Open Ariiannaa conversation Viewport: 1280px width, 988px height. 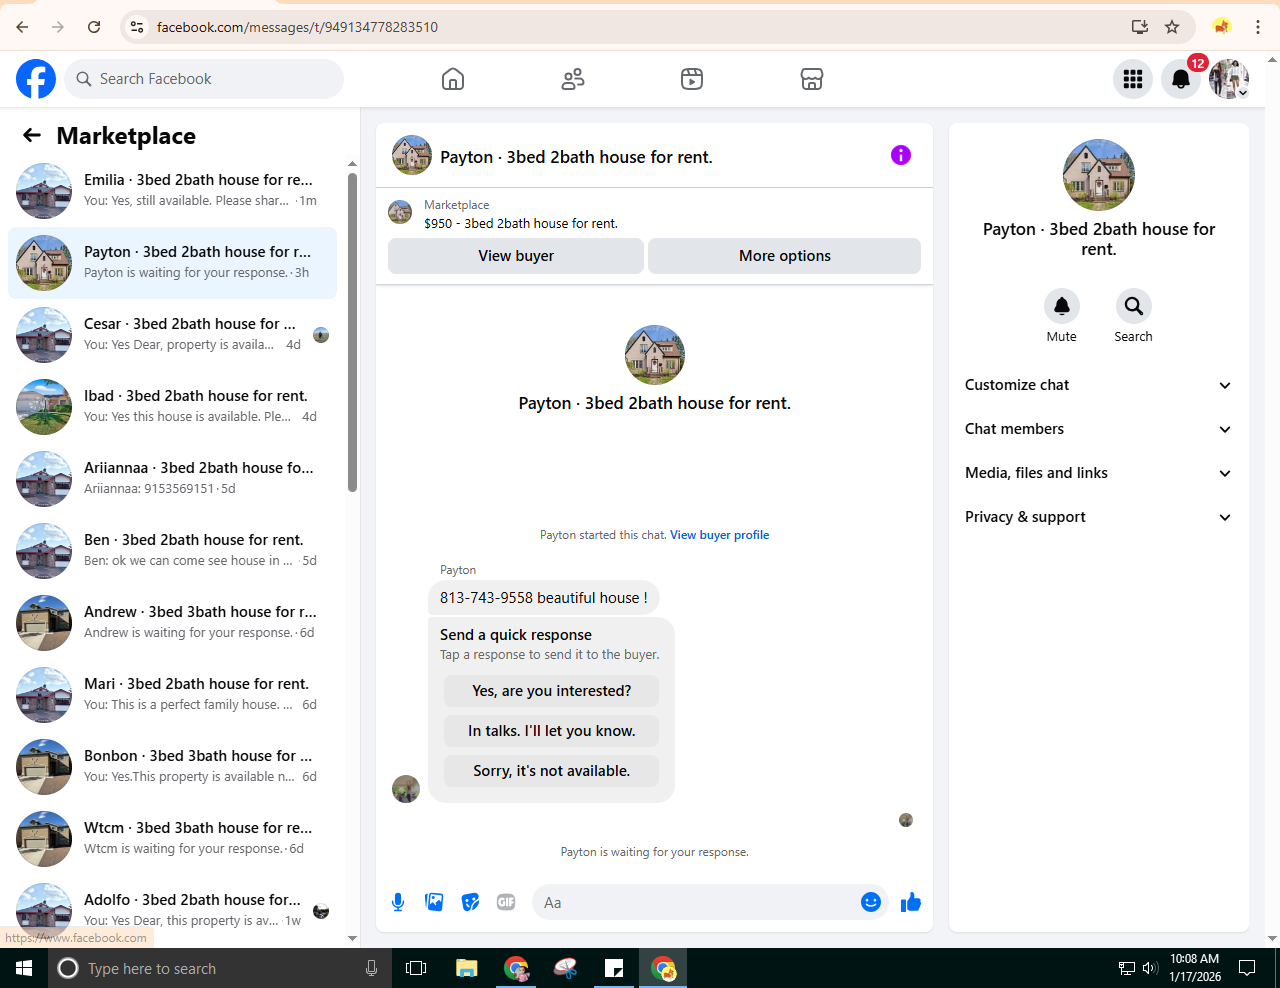(173, 479)
